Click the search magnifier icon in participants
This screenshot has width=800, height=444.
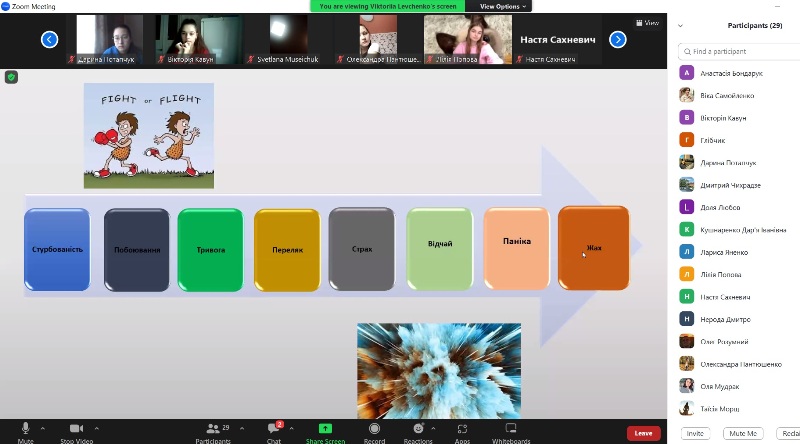(687, 52)
